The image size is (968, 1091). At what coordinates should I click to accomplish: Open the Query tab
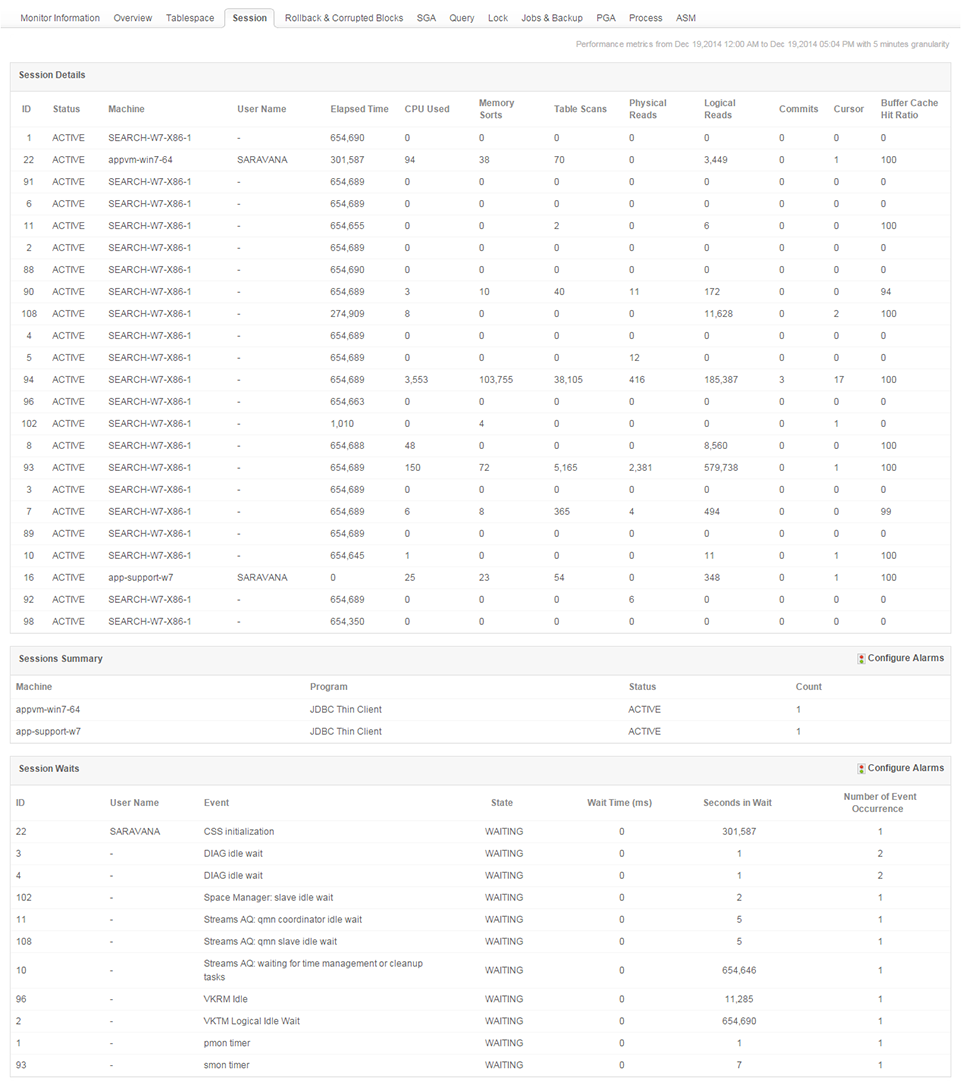(x=462, y=18)
